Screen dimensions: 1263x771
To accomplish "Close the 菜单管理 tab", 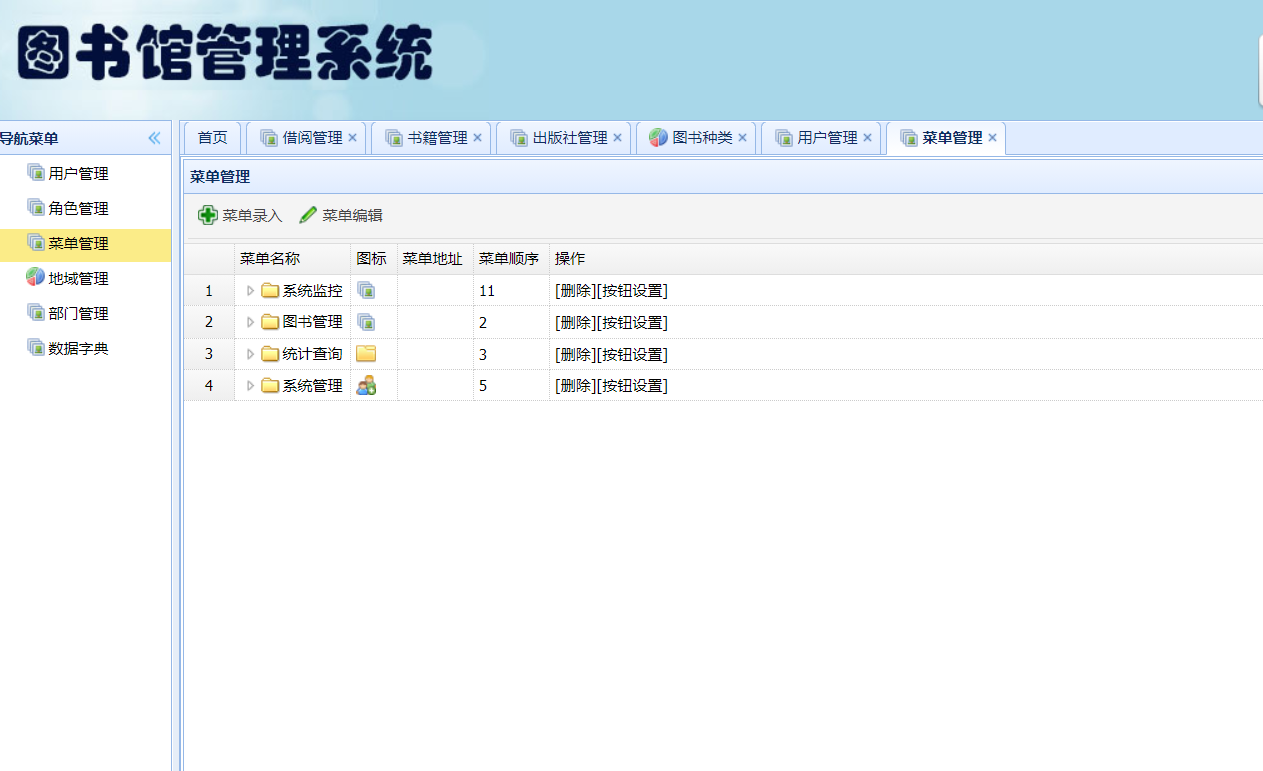I will click(x=992, y=138).
